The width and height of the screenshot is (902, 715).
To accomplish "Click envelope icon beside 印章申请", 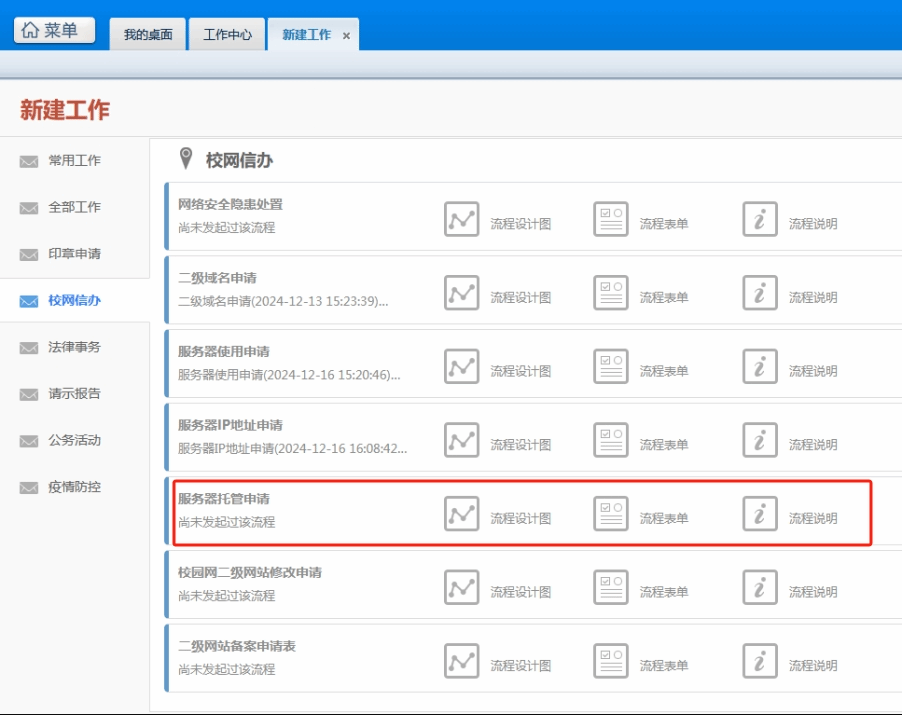I will 29,254.
